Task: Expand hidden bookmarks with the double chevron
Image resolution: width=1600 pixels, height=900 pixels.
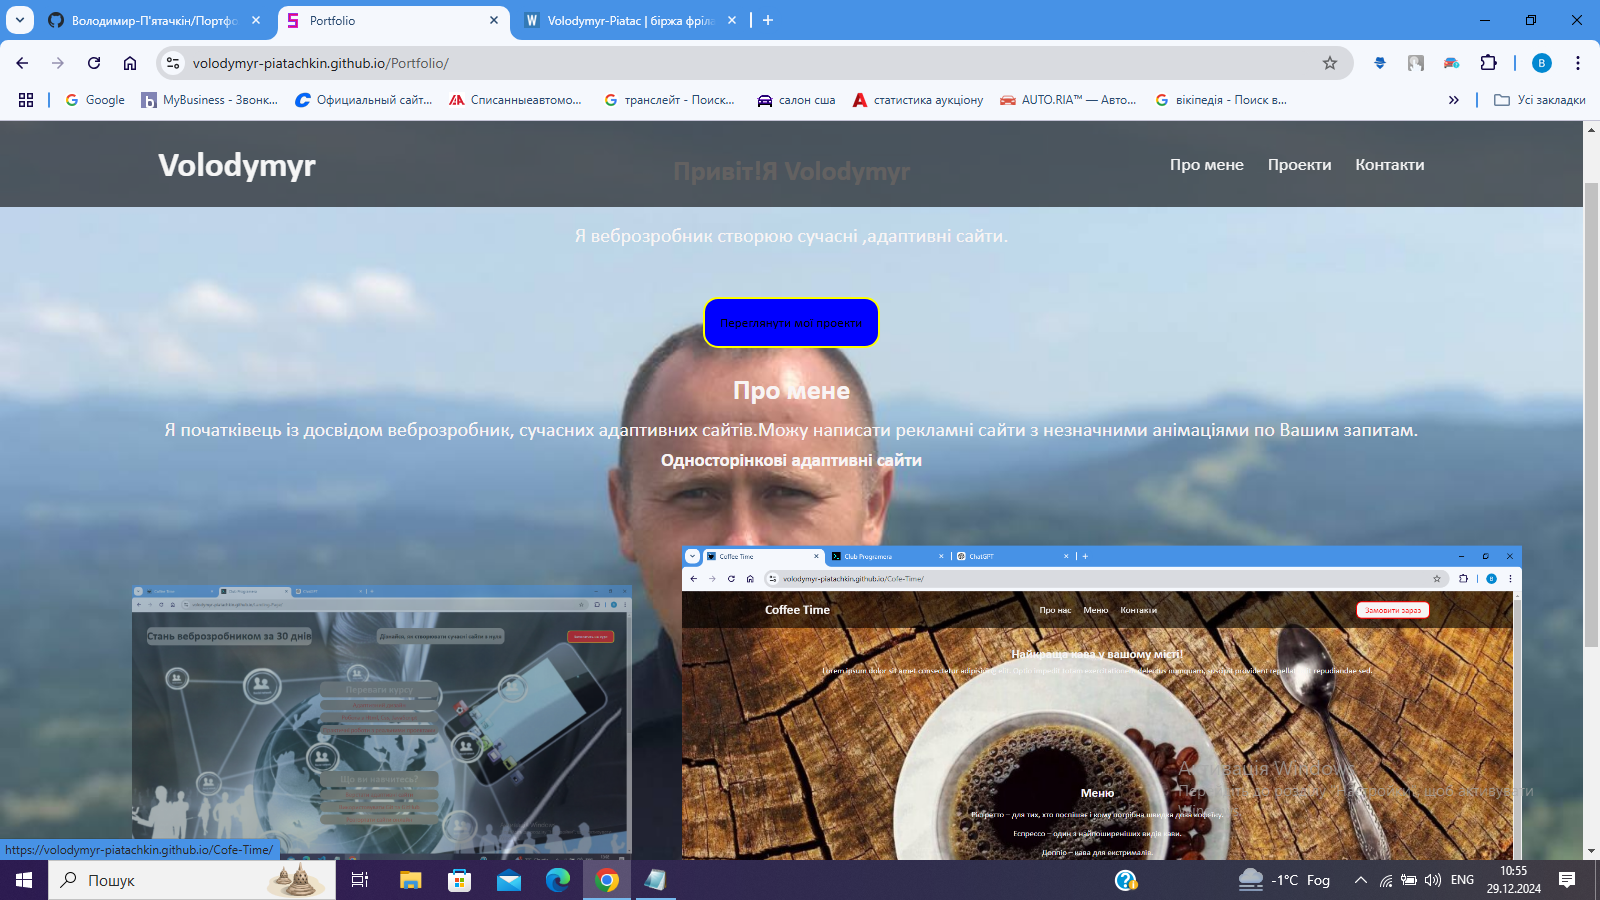Action: 1453,100
